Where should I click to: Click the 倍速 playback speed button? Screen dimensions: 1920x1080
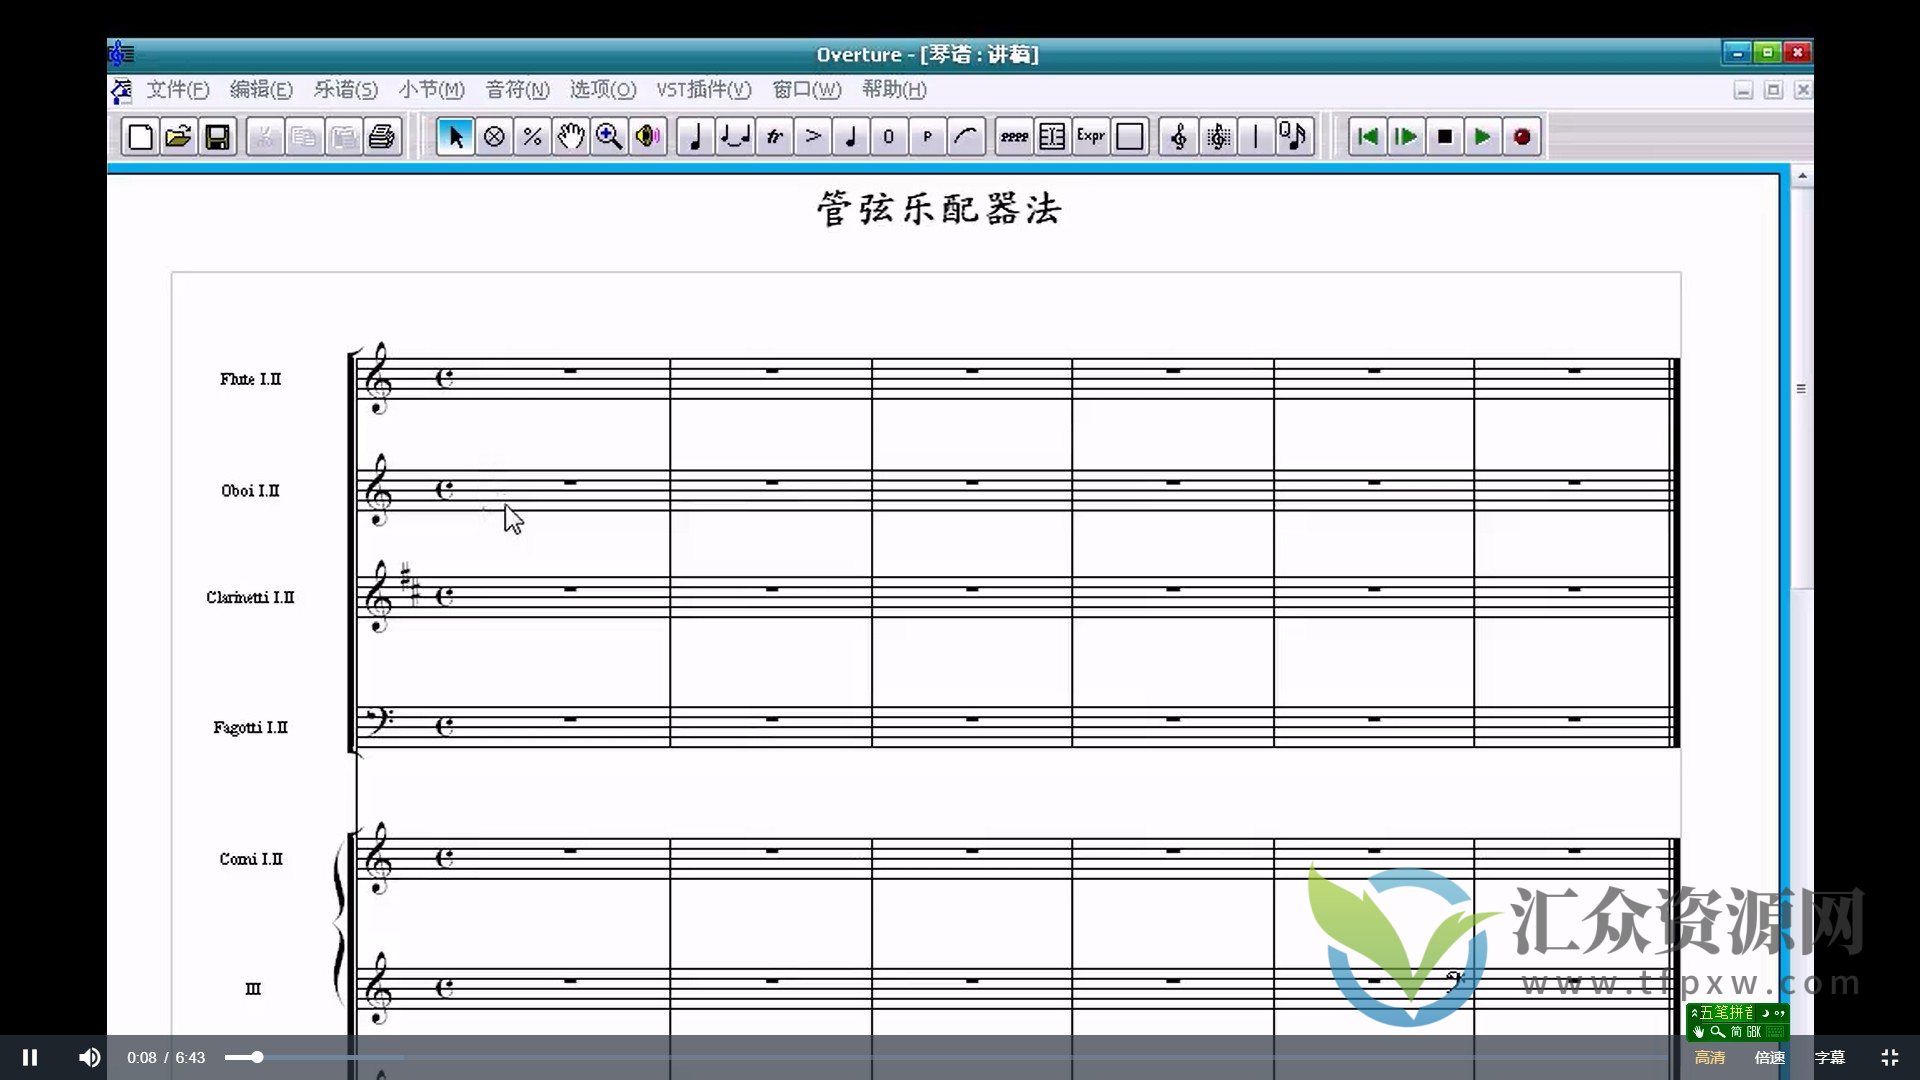[x=1769, y=1057]
